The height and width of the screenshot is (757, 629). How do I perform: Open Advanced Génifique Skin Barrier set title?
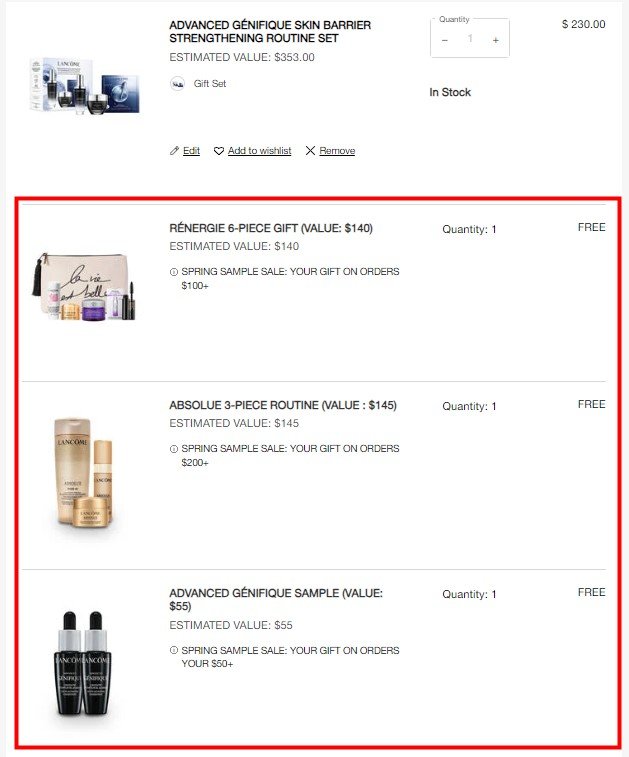[270, 31]
